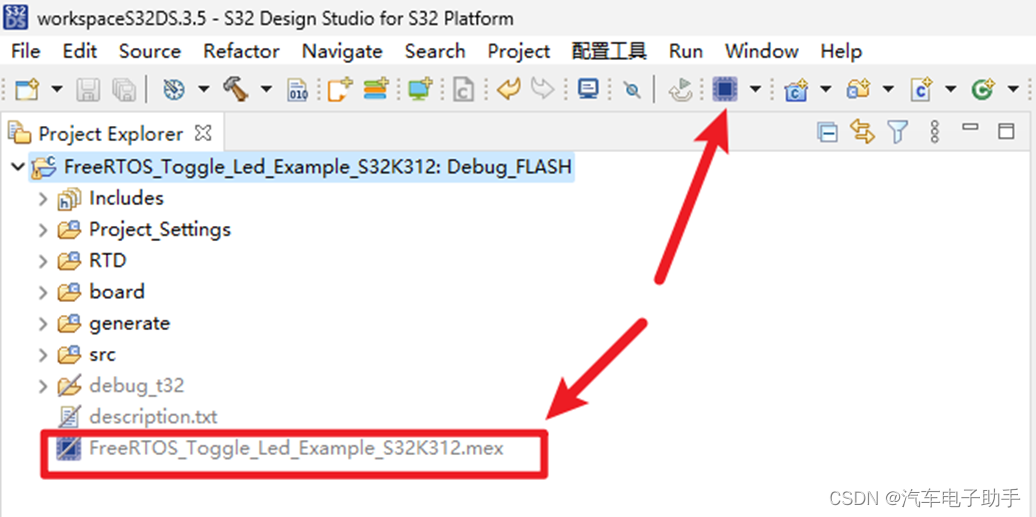Open dropdown beside new C project icon

pos(826,89)
